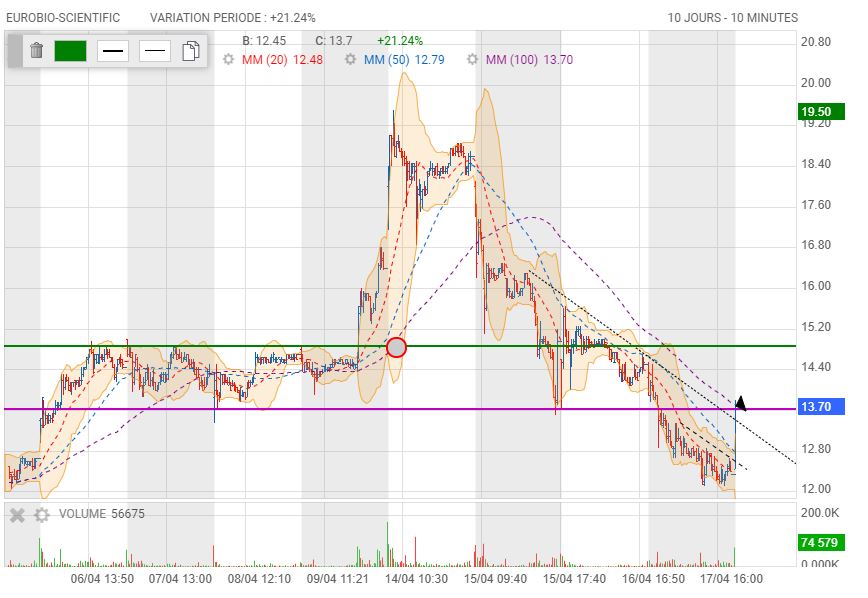Screen dimensions: 868x598
Task: Open the volume indicator settings gear
Action: click(x=42, y=515)
